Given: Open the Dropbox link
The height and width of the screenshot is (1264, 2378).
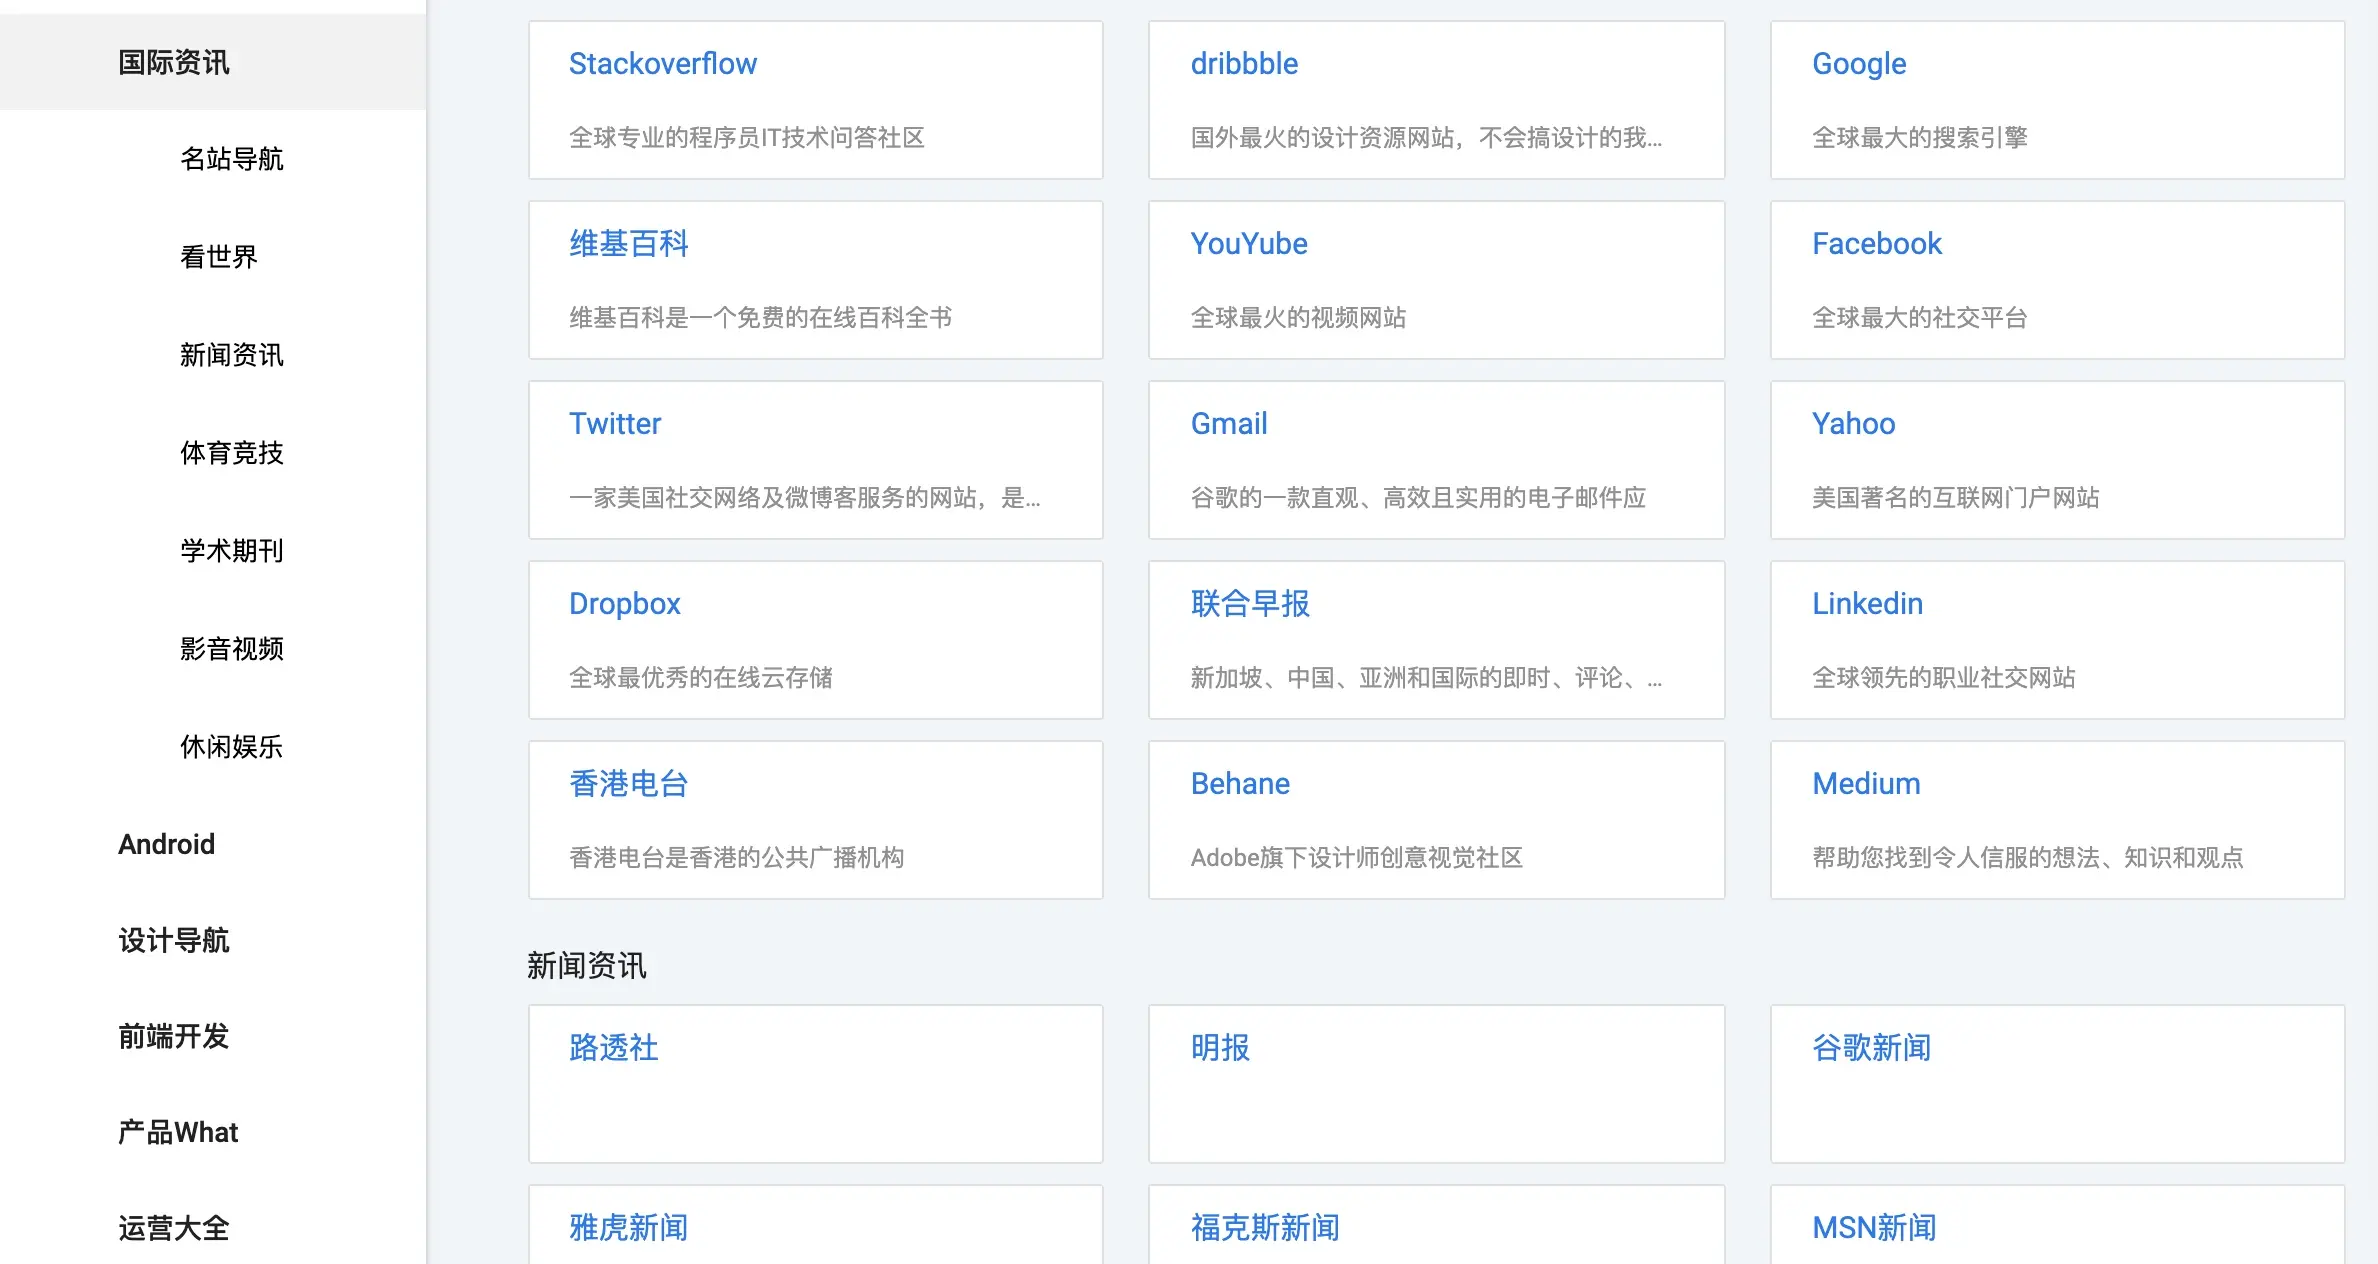Looking at the screenshot, I should point(625,604).
